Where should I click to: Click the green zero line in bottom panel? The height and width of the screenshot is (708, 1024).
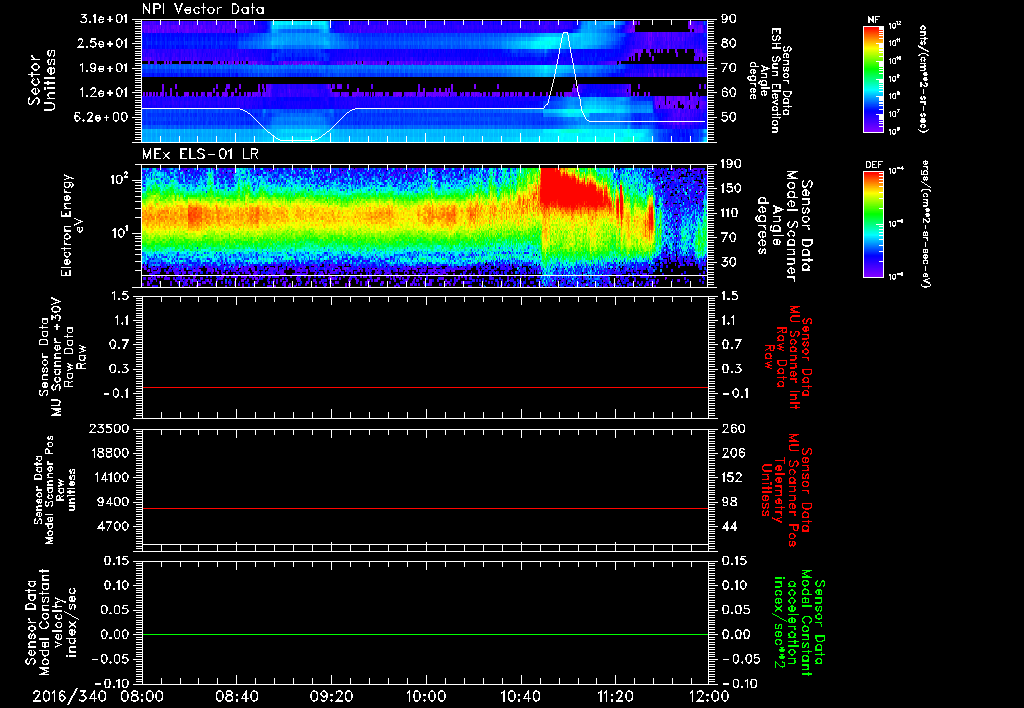[x=424, y=635]
